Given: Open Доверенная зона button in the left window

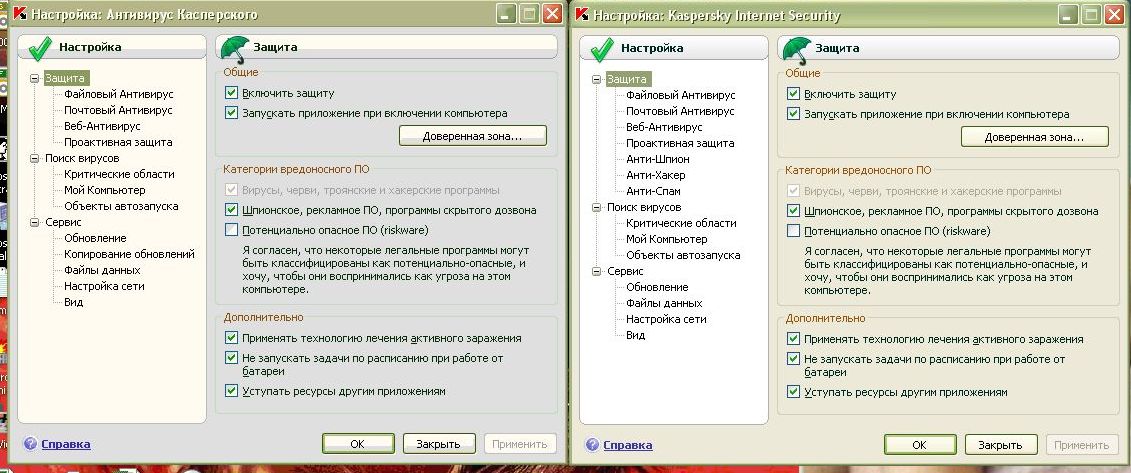Looking at the screenshot, I should [473, 135].
